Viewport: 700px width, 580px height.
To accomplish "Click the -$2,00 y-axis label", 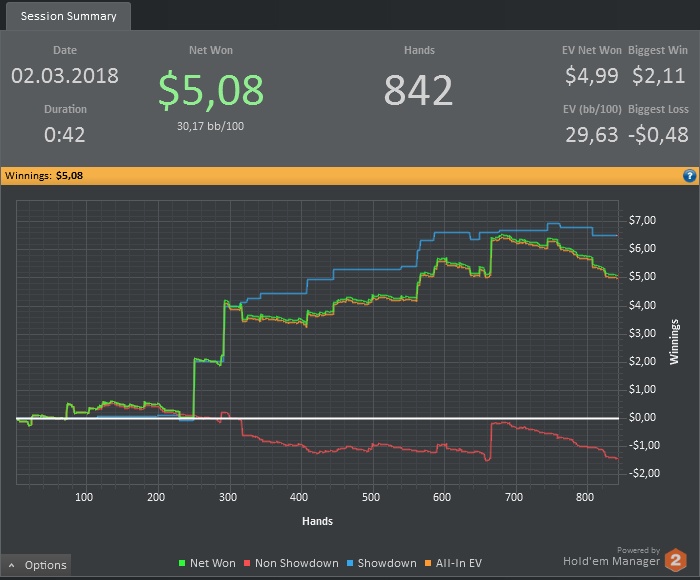I will [x=642, y=473].
